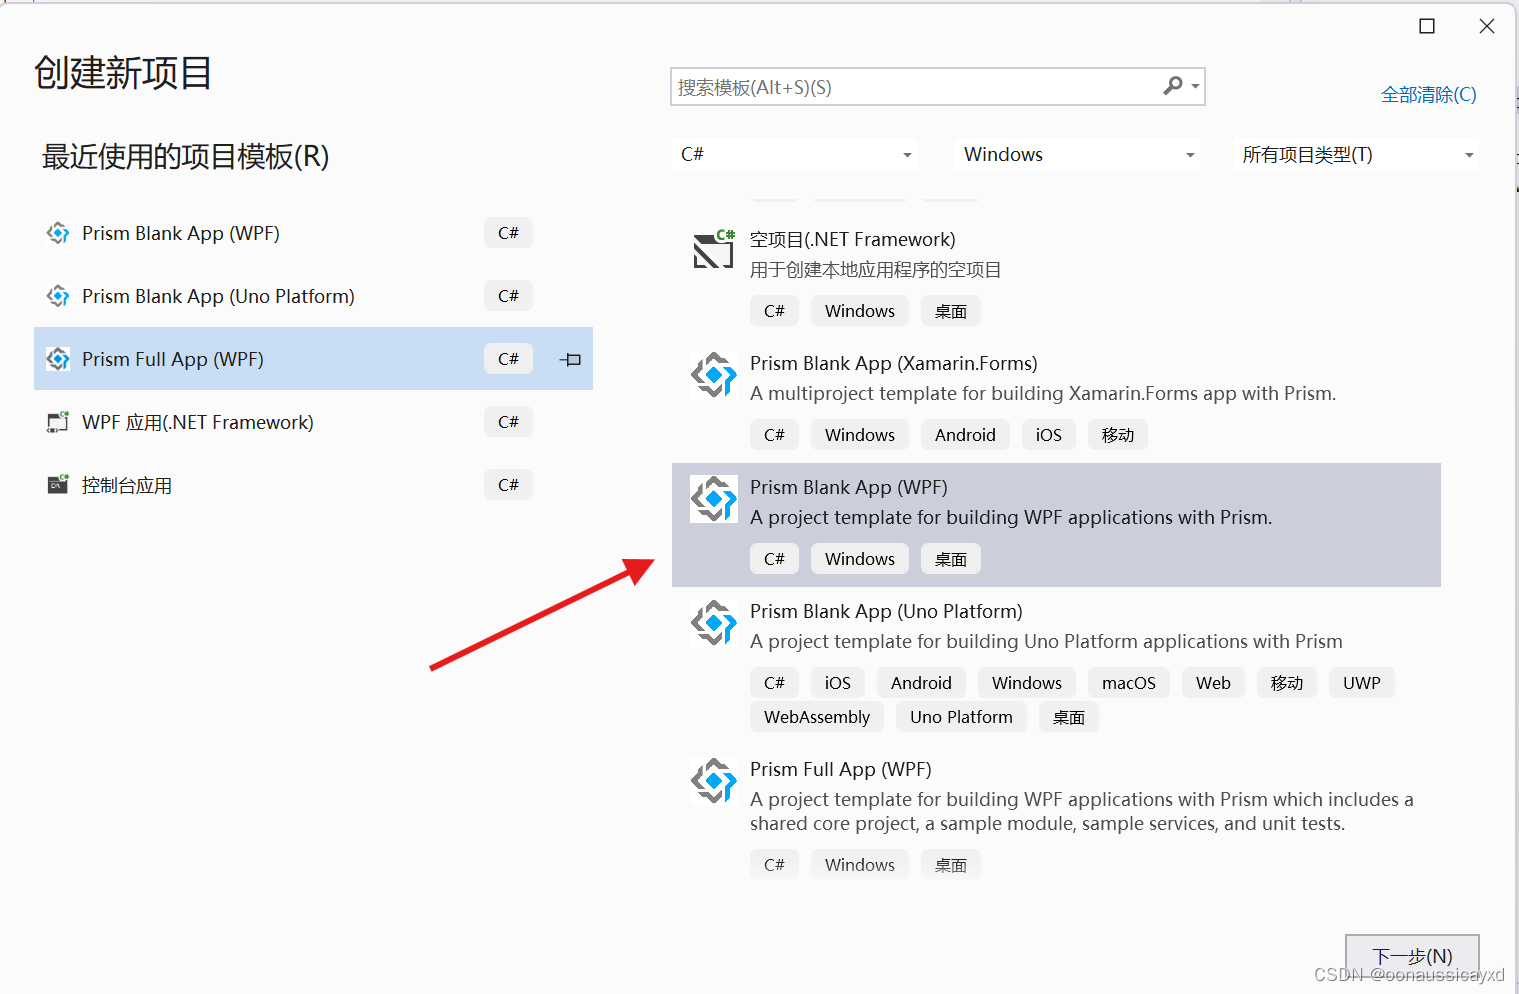The width and height of the screenshot is (1519, 994).
Task: Click the UWP tag under Uno Platform template
Action: coord(1362,683)
